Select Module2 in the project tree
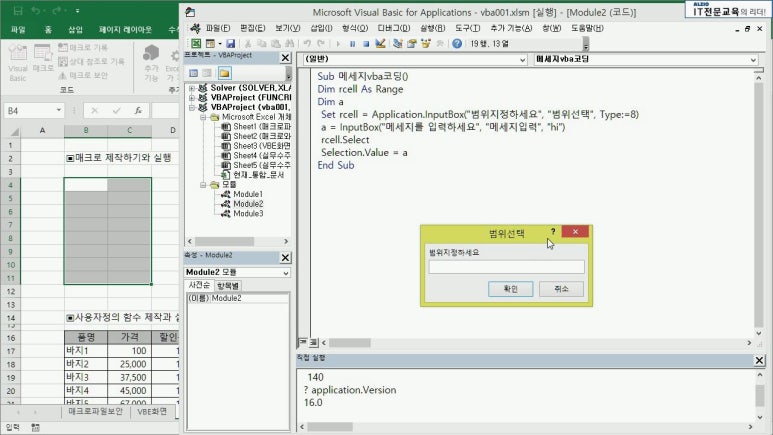 click(x=243, y=204)
